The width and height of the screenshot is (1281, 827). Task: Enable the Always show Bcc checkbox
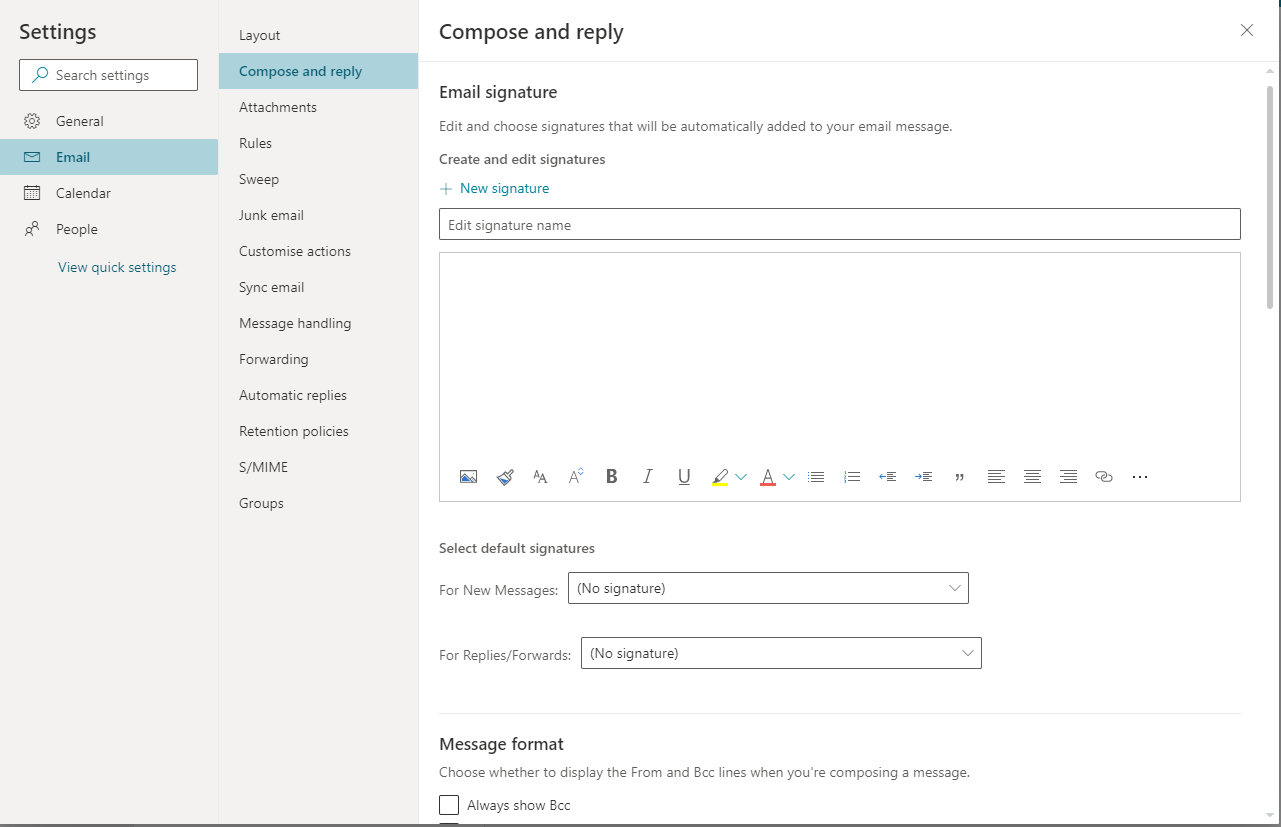(x=449, y=805)
